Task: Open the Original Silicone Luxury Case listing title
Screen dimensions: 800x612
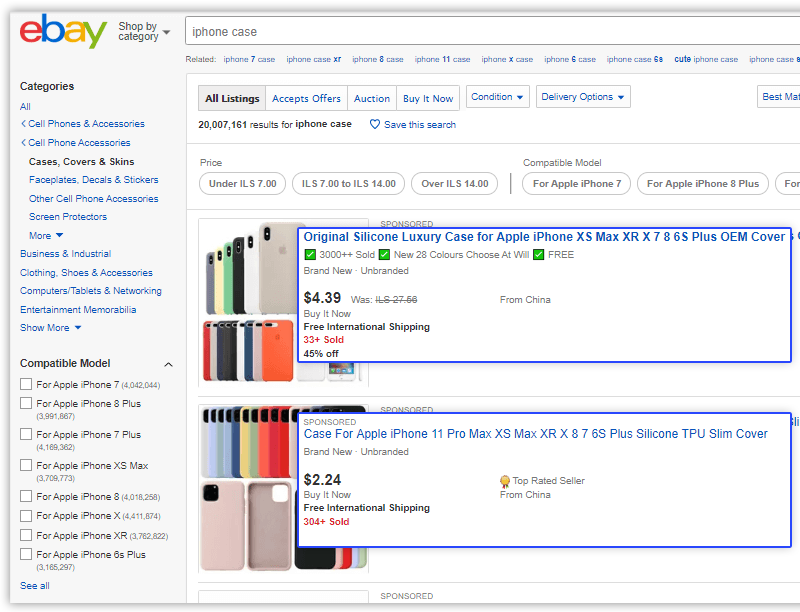Action: point(544,237)
